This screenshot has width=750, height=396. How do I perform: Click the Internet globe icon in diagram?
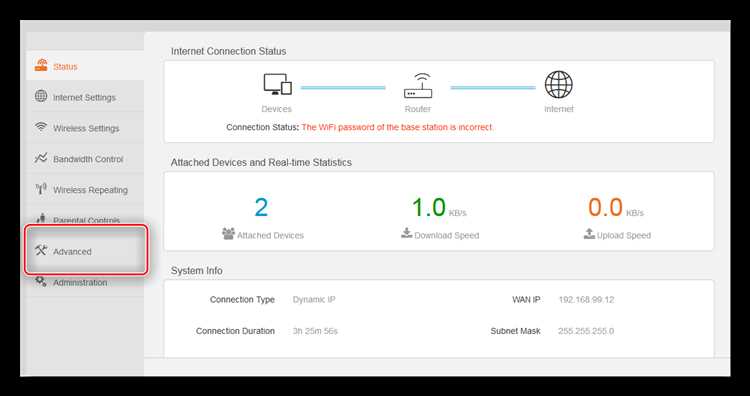pos(559,84)
